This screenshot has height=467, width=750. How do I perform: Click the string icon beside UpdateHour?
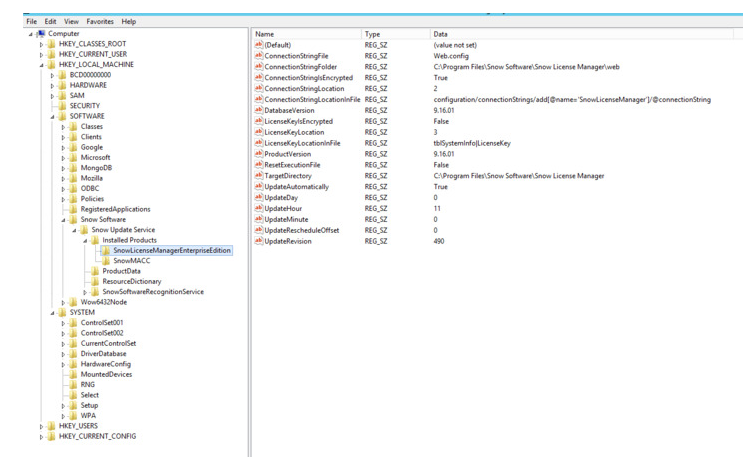click(x=259, y=209)
